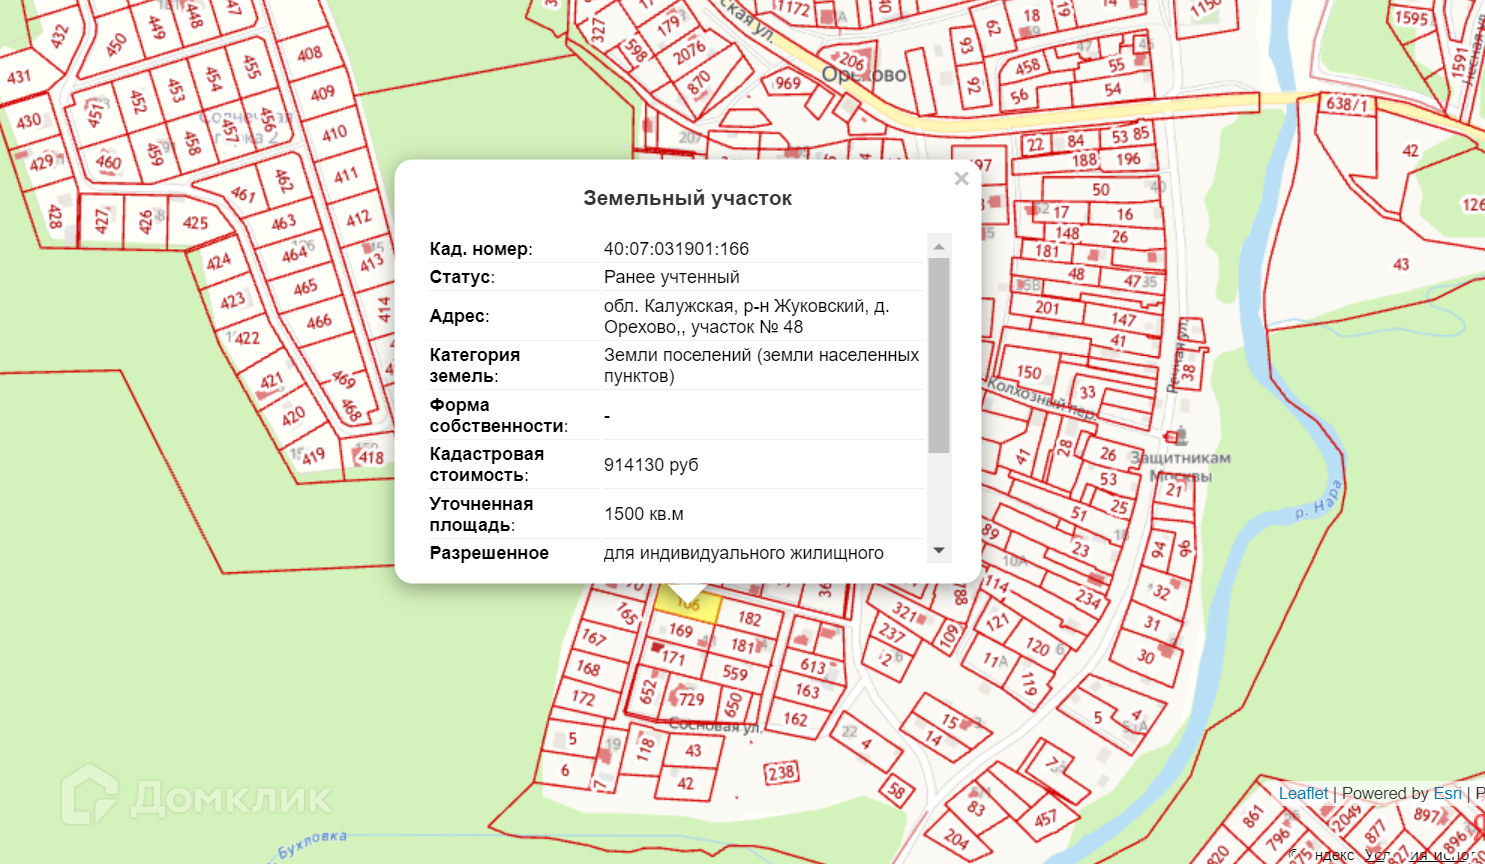Select parcel 238 on the map
1485x864 pixels.
[x=781, y=772]
